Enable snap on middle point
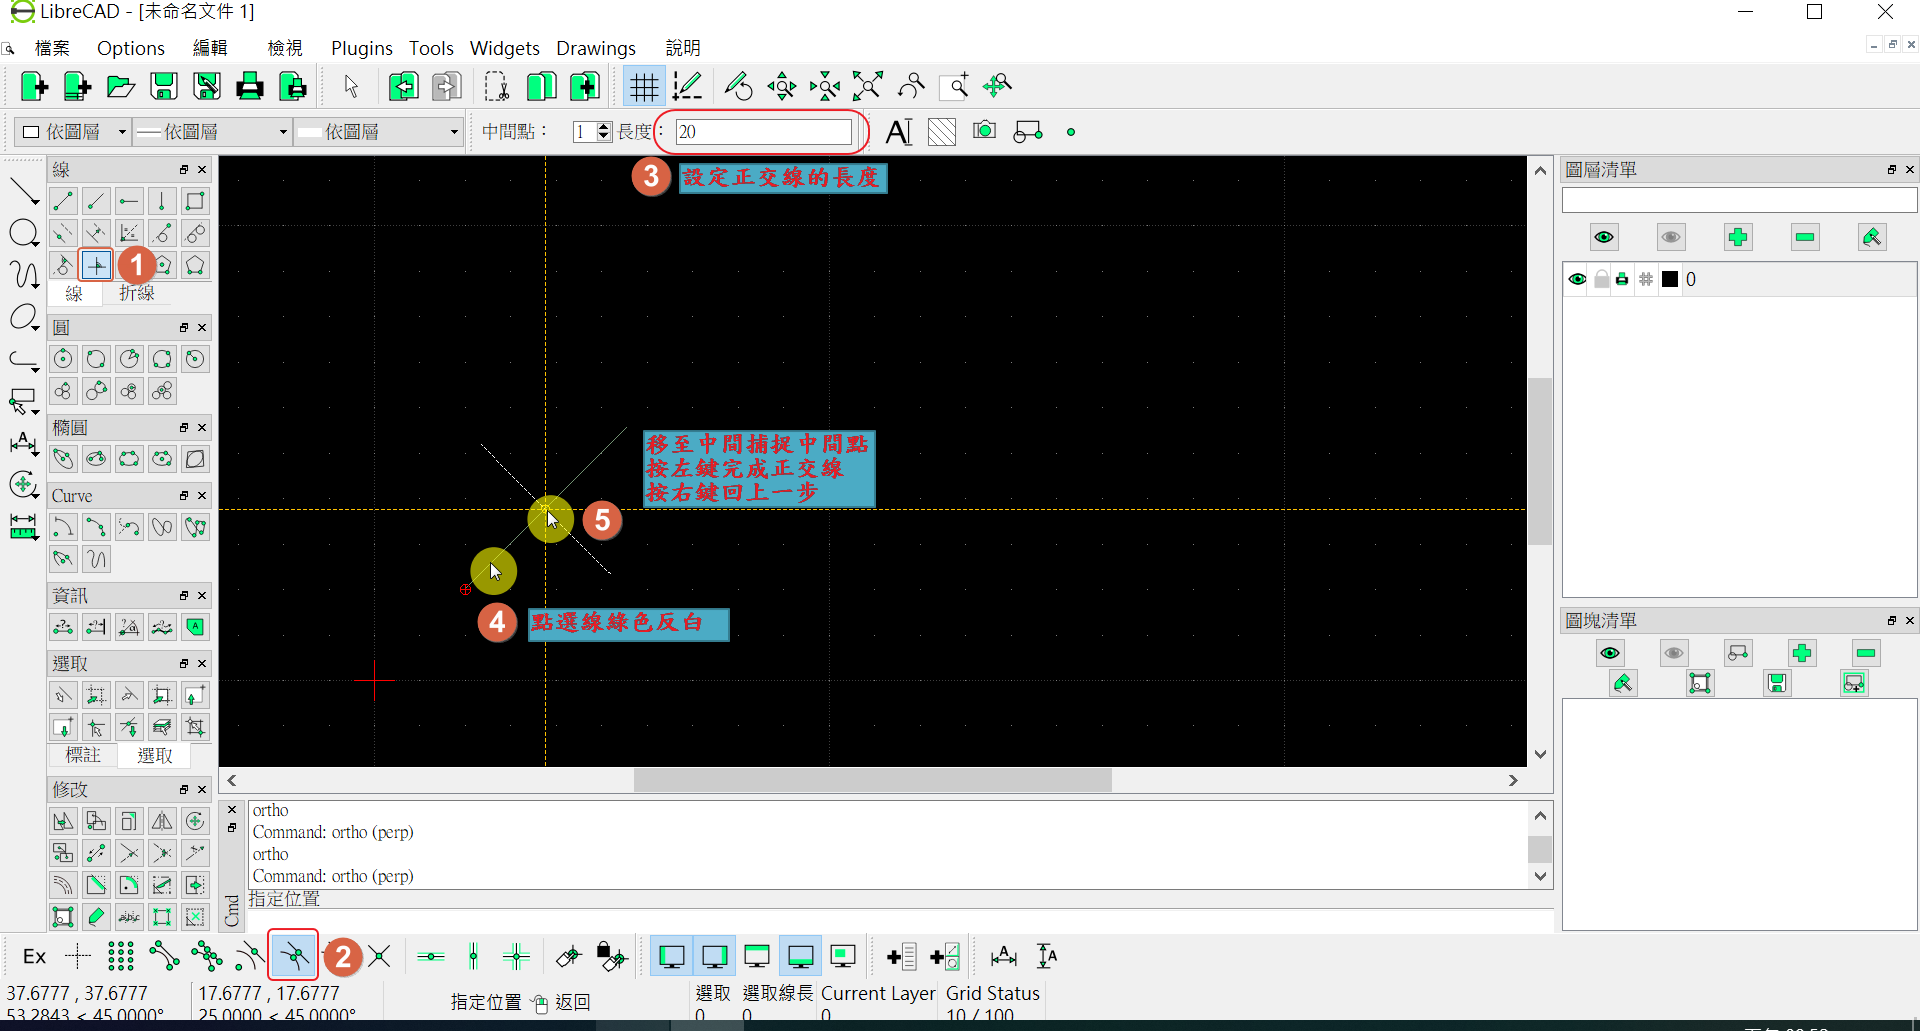1920x1031 pixels. tap(293, 956)
